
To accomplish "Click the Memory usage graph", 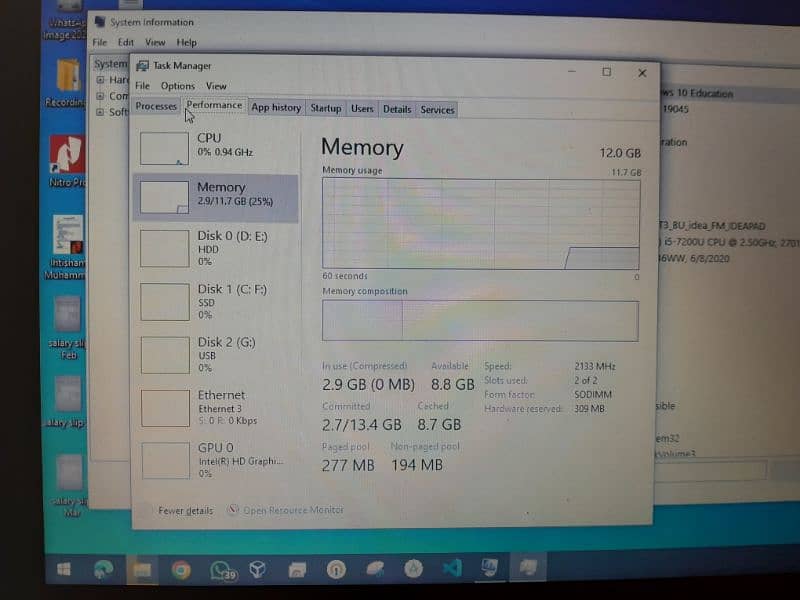I will pos(481,223).
